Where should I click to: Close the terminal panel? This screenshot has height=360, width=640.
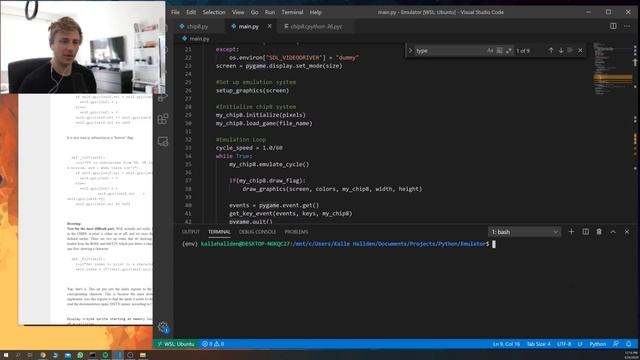(x=627, y=232)
